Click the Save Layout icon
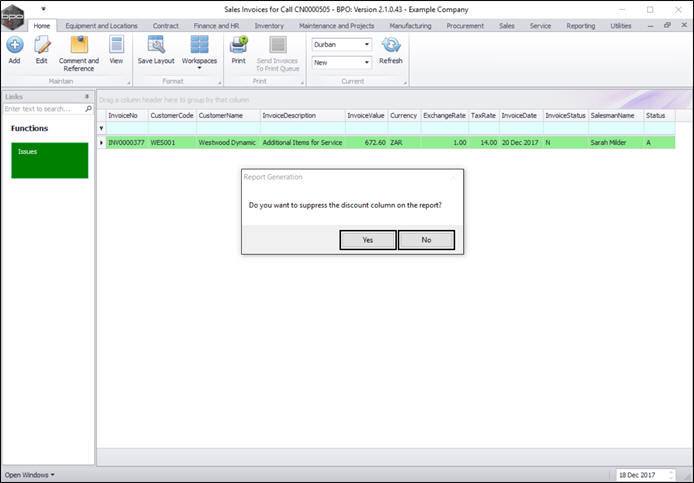This screenshot has height=483, width=694. tap(156, 45)
